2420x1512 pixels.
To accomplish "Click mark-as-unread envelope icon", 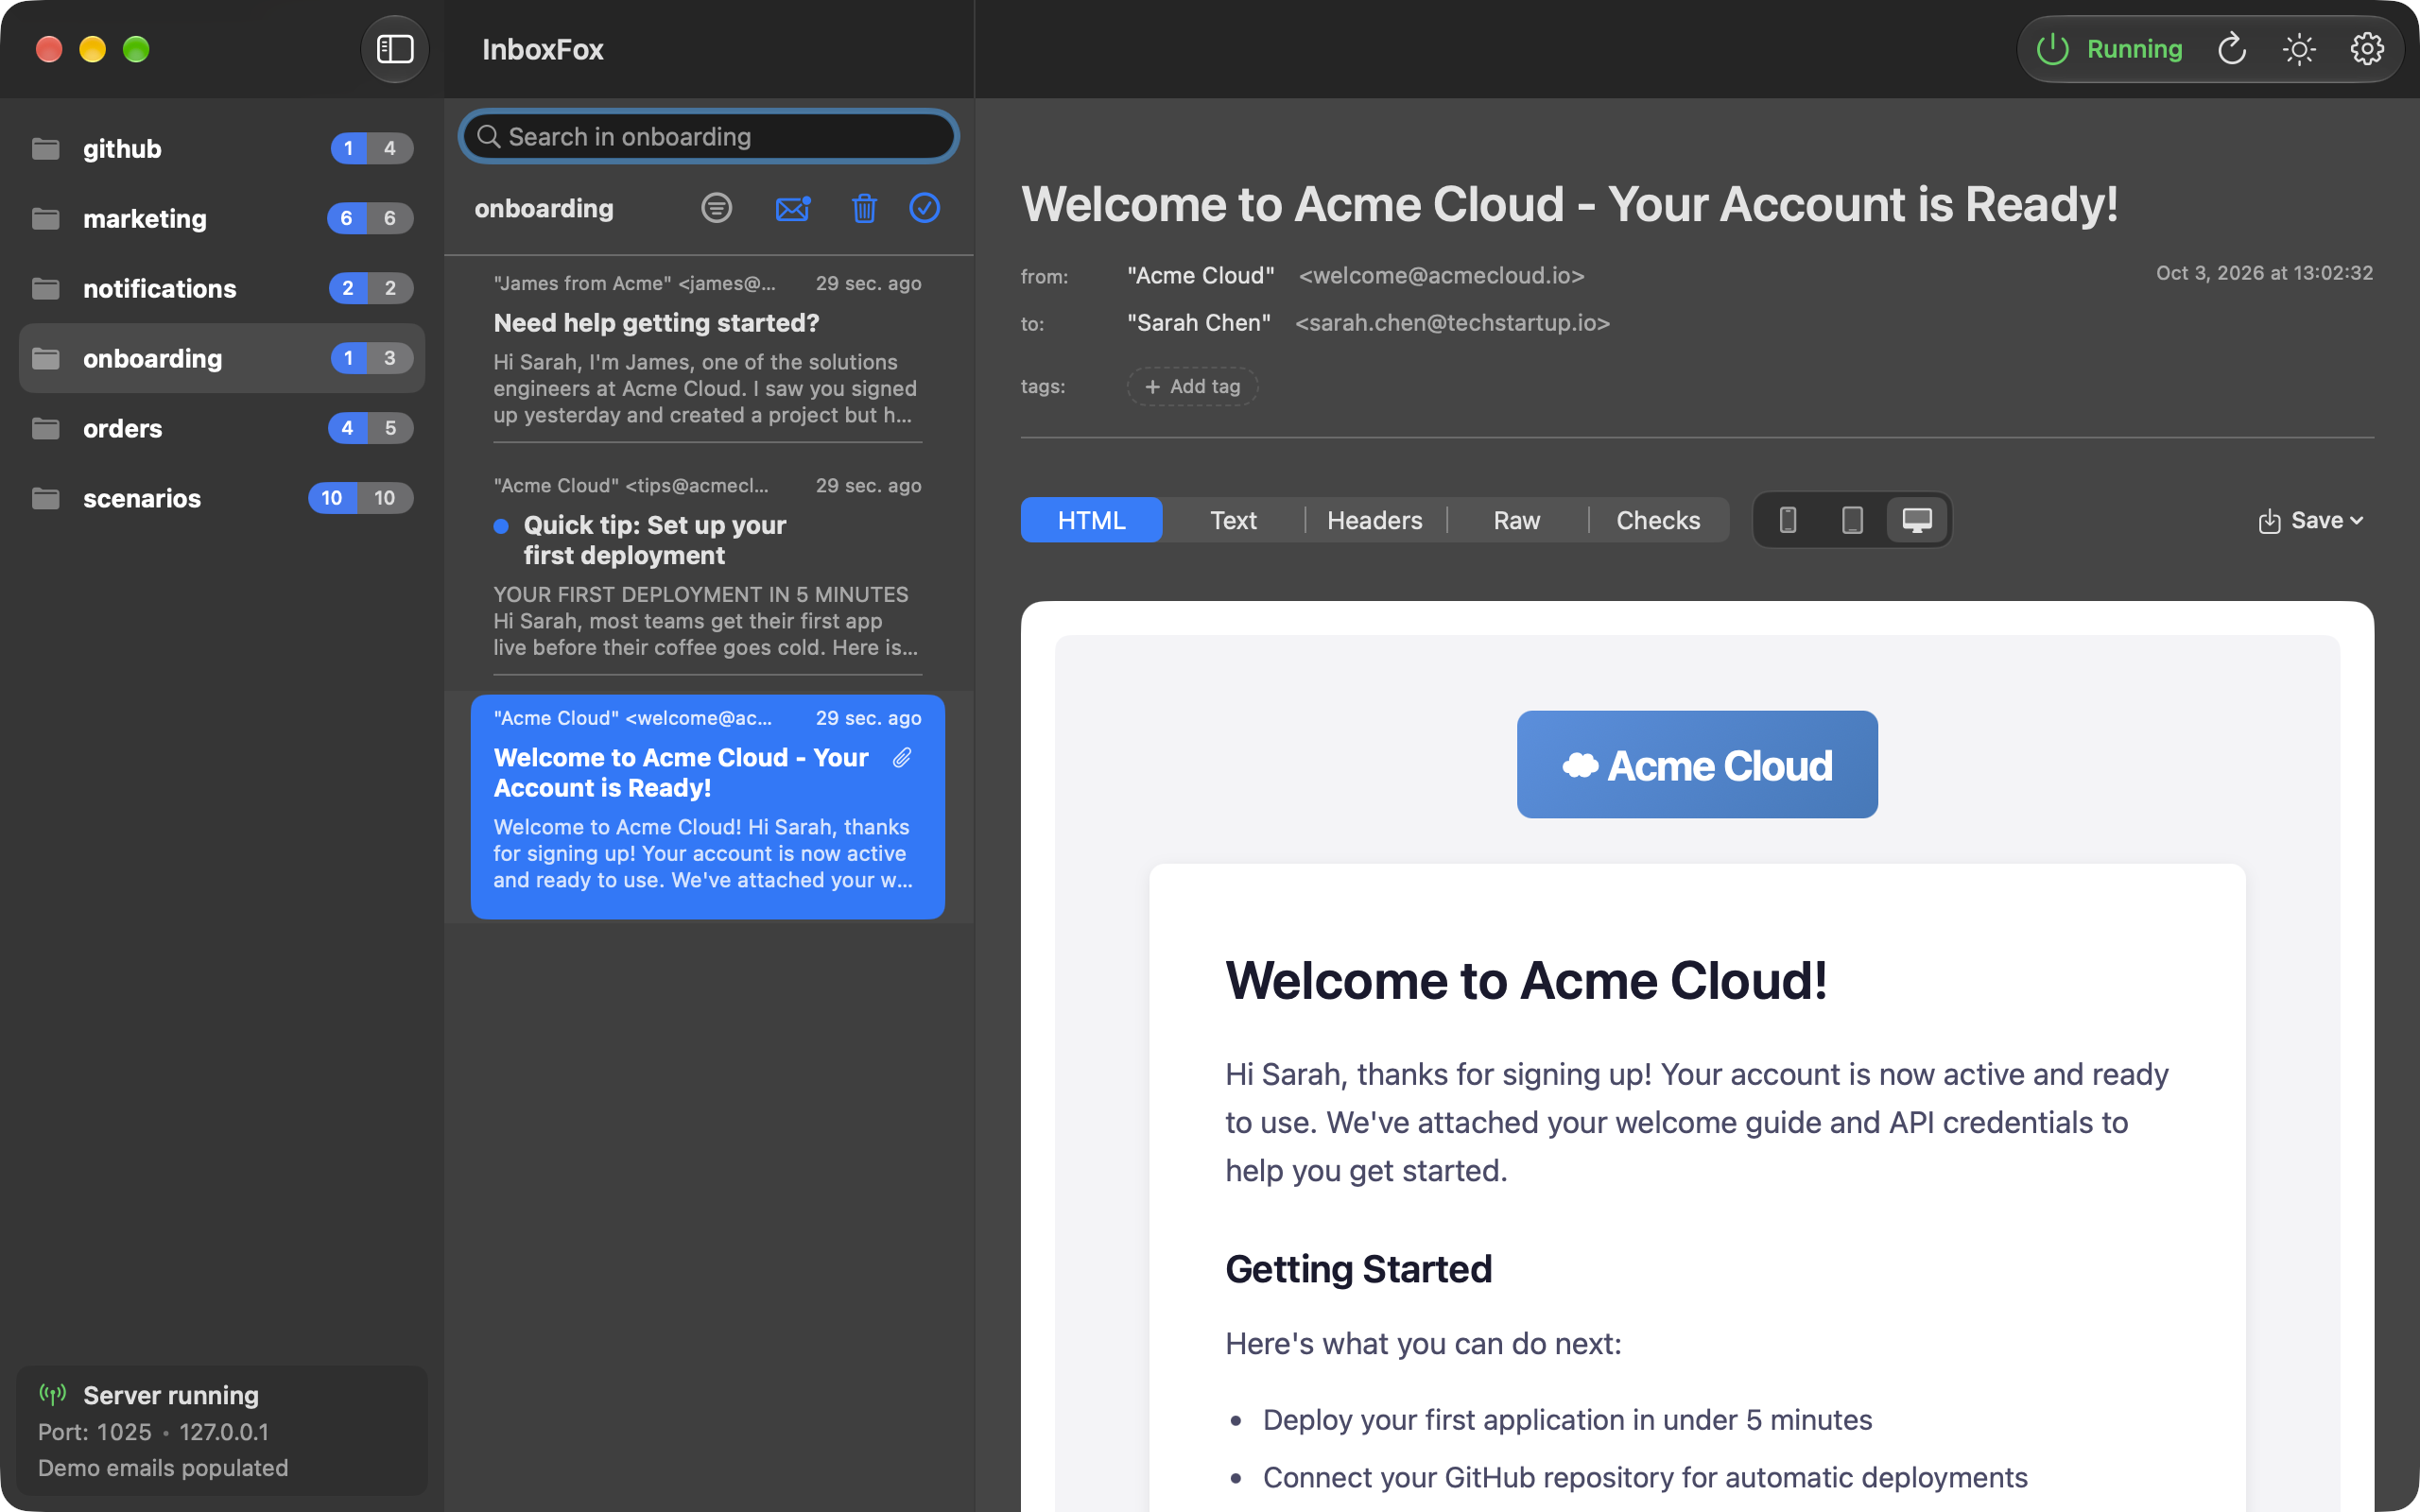I will pos(792,208).
